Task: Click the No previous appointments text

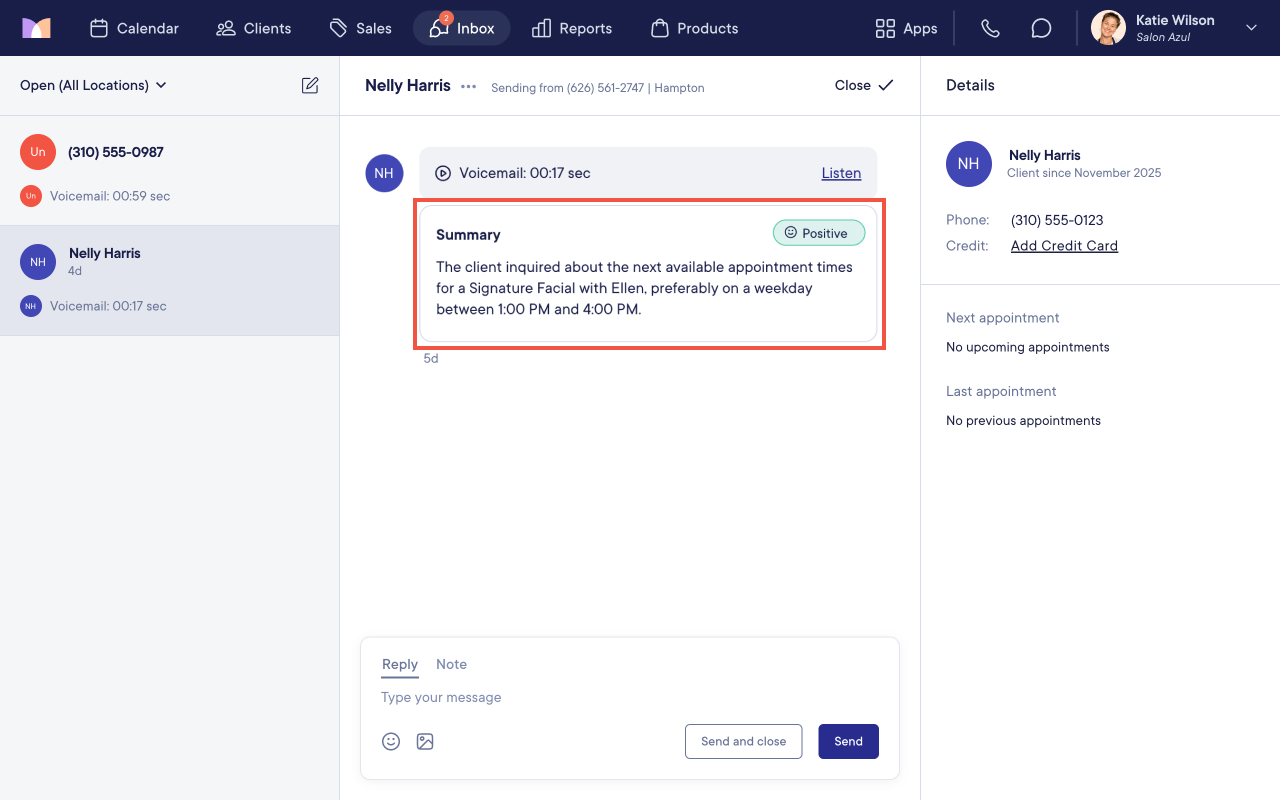Action: [1023, 421]
